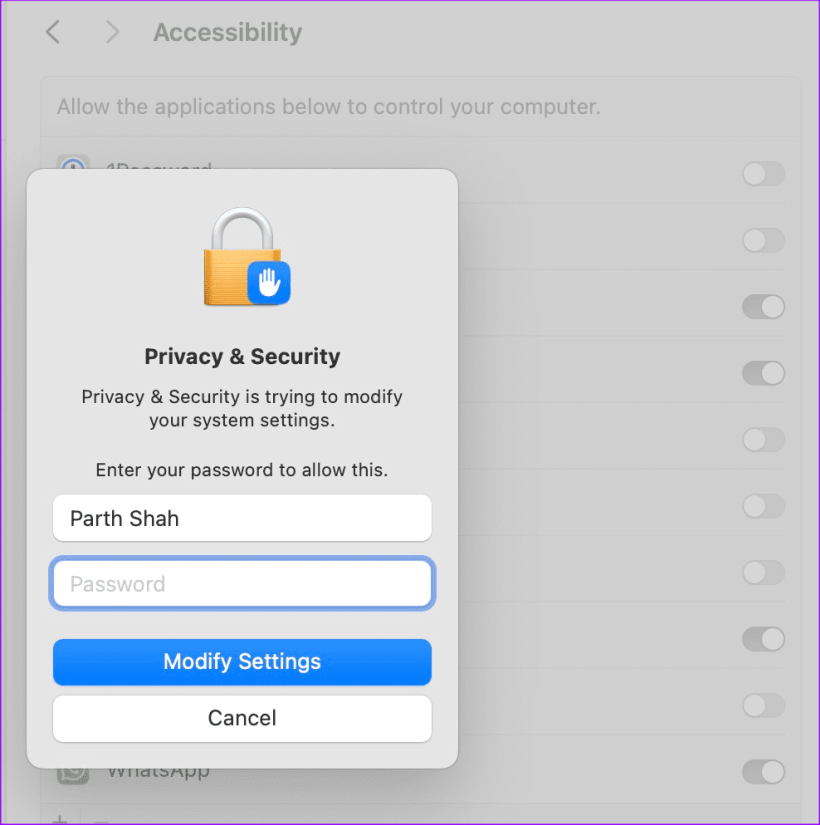Click the WhatsApp app icon
820x825 pixels.
tap(73, 773)
